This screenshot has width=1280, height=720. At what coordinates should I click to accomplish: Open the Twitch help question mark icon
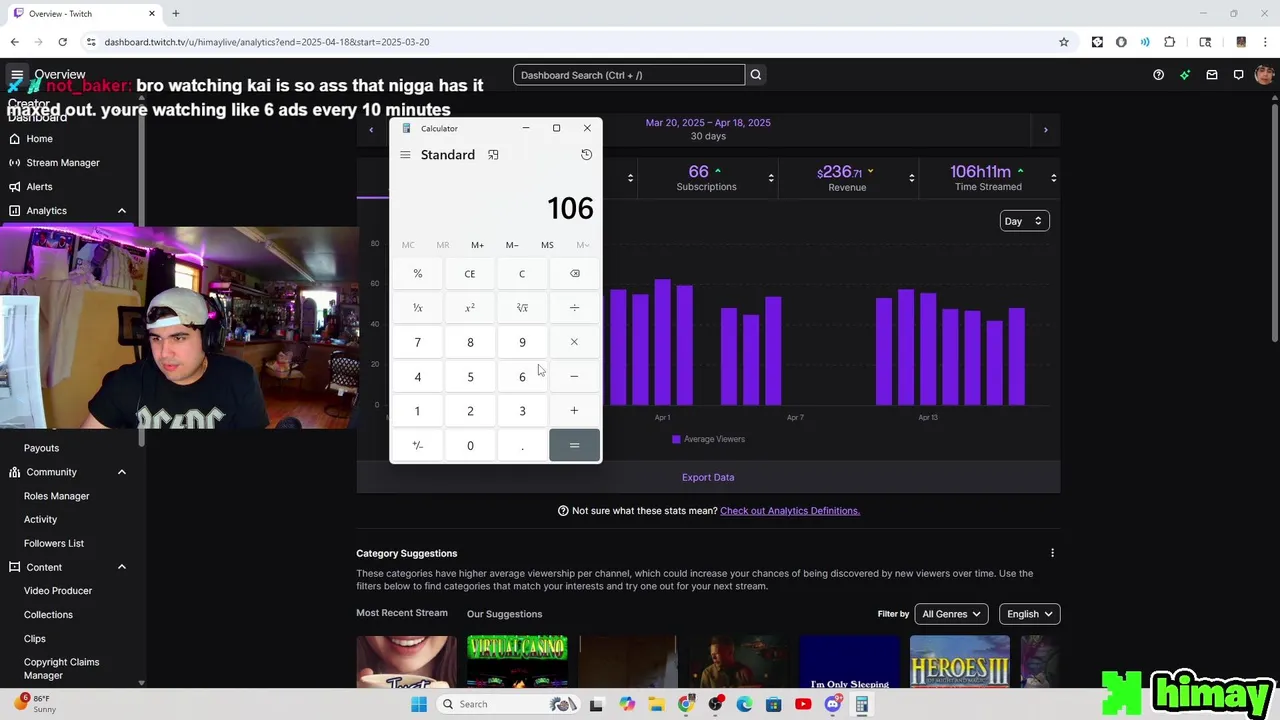click(1158, 75)
